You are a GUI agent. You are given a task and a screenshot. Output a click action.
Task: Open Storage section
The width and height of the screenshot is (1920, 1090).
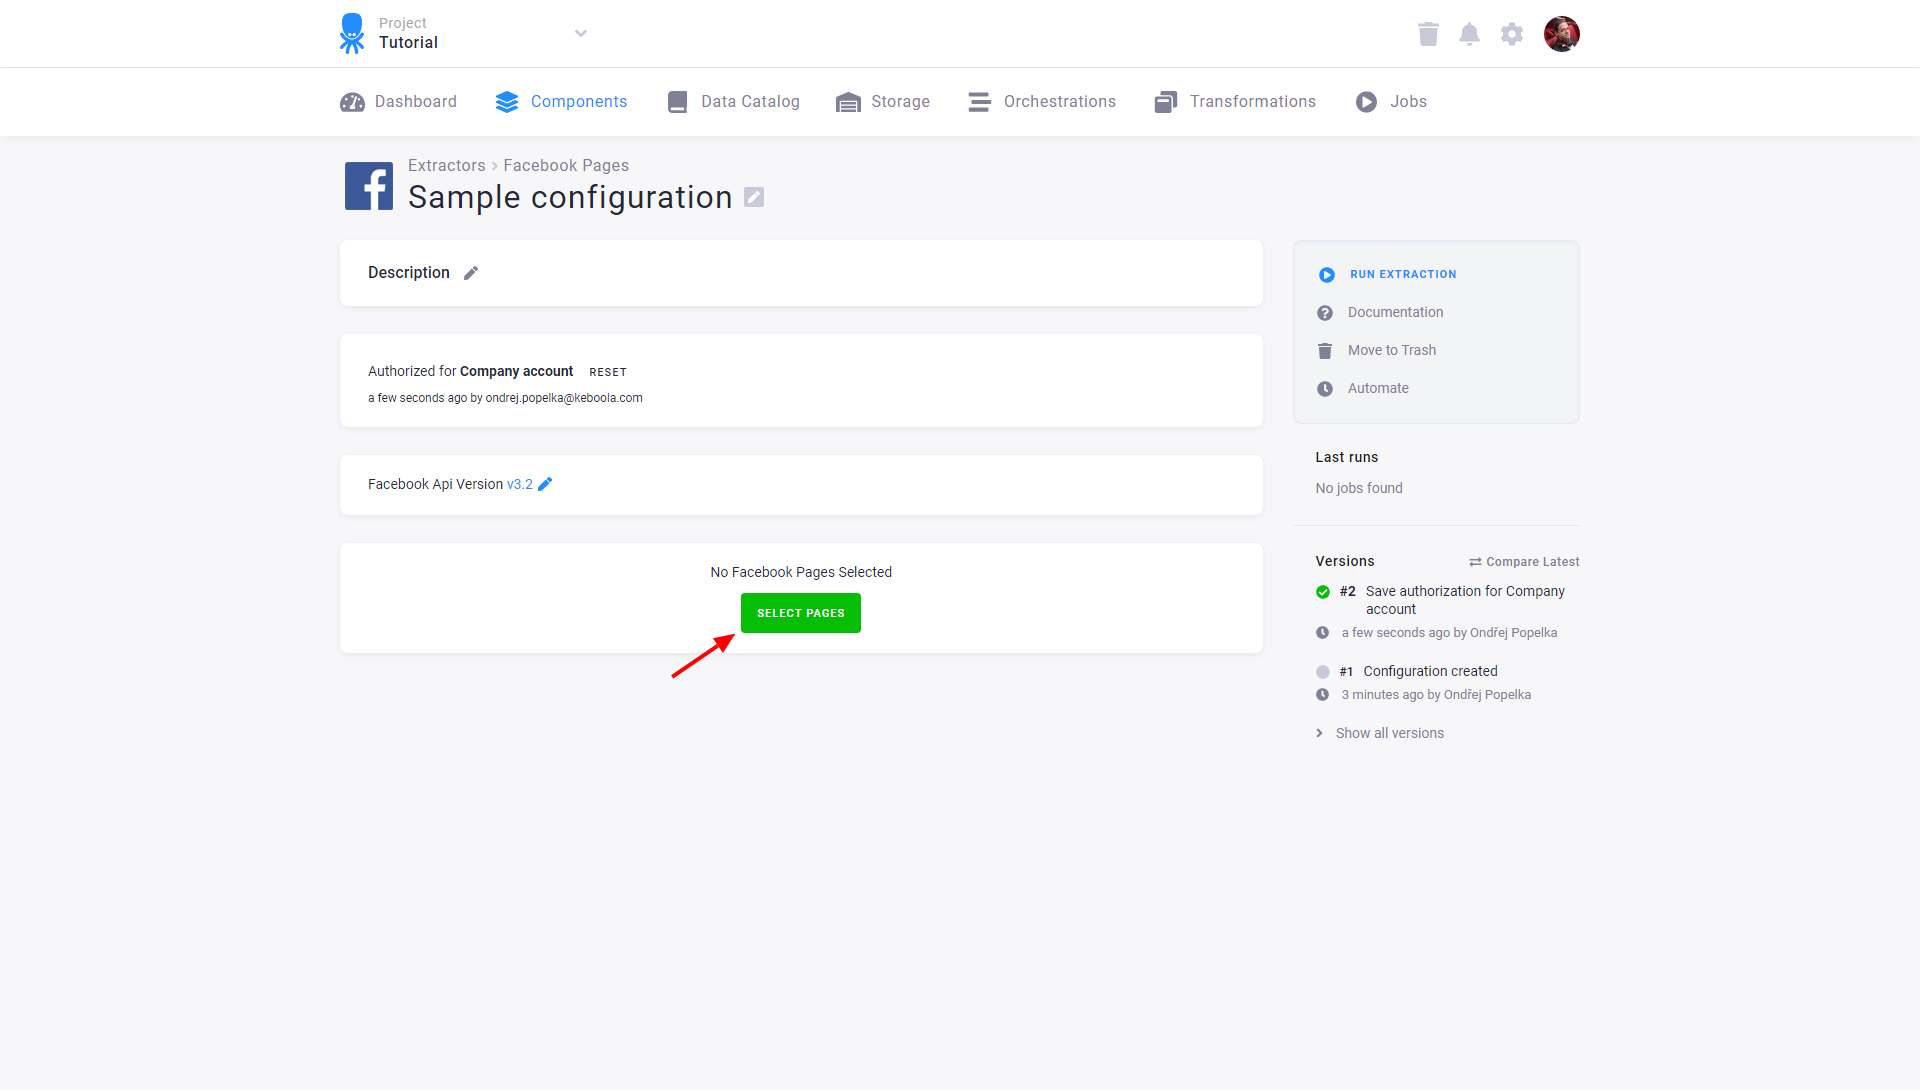pos(883,102)
